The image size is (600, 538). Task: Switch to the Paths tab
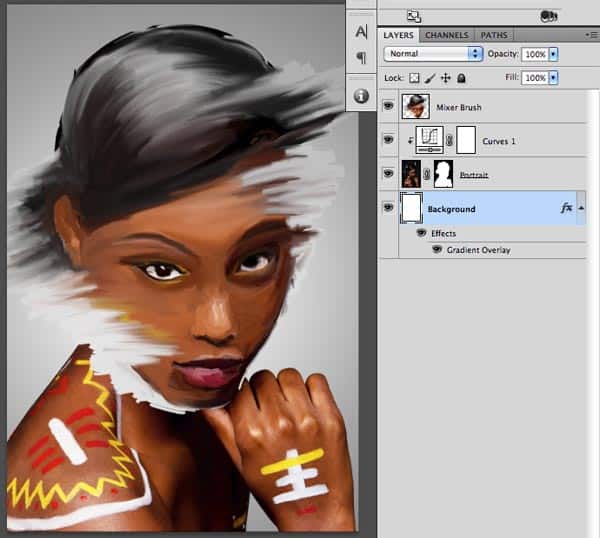[x=494, y=35]
